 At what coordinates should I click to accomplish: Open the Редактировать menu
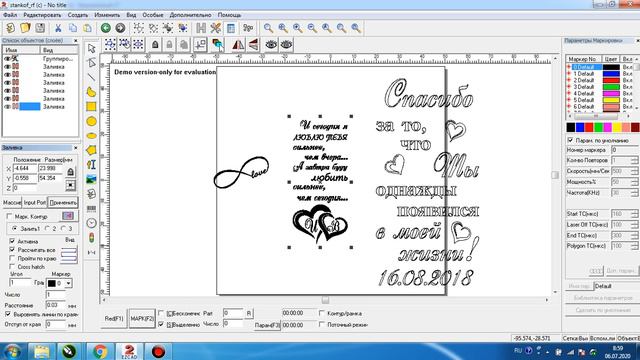coord(42,15)
